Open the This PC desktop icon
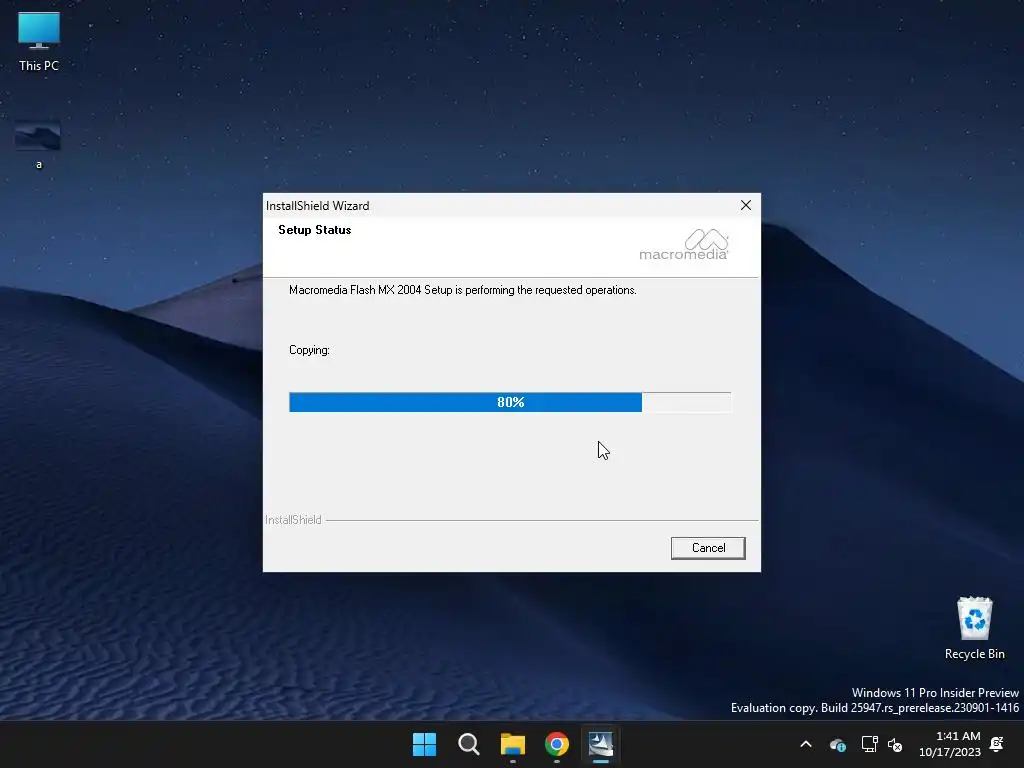1024x768 pixels. pos(39,42)
